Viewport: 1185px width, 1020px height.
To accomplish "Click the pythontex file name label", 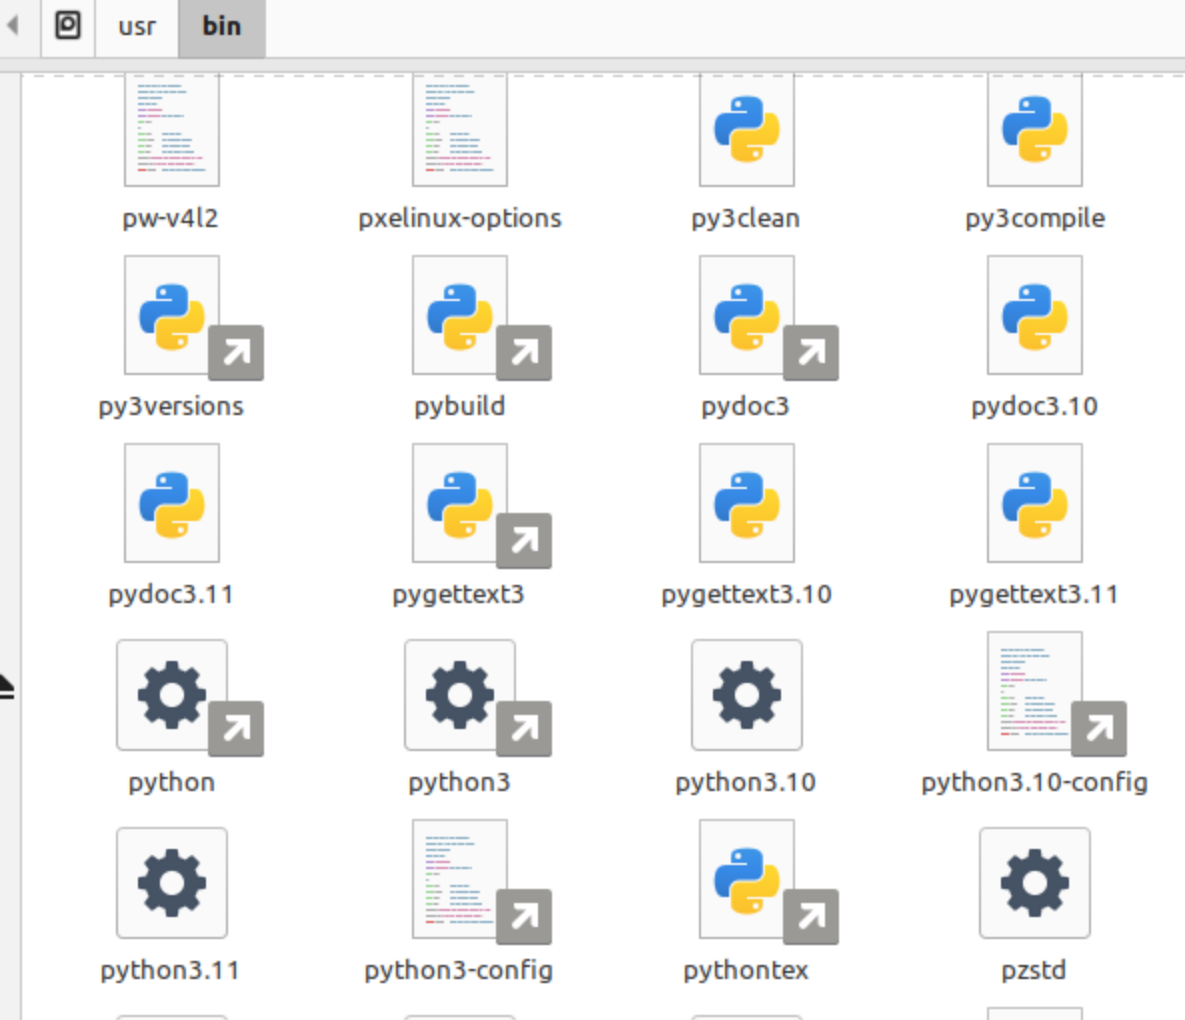I will pos(746,971).
